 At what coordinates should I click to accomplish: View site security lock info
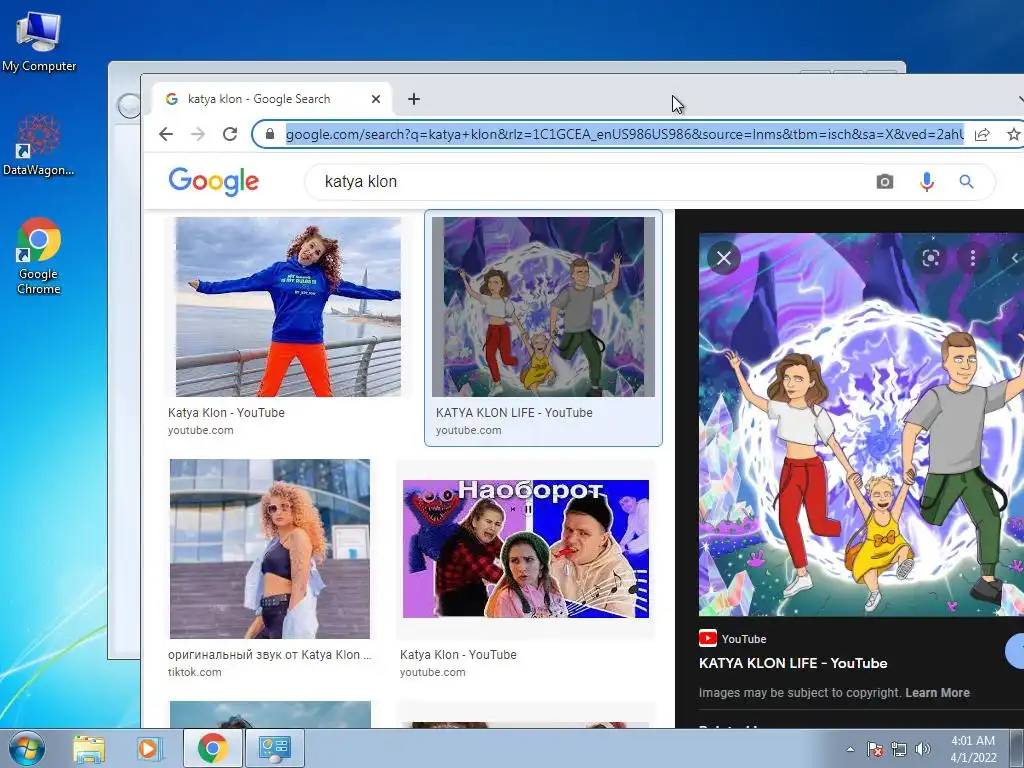[x=270, y=134]
